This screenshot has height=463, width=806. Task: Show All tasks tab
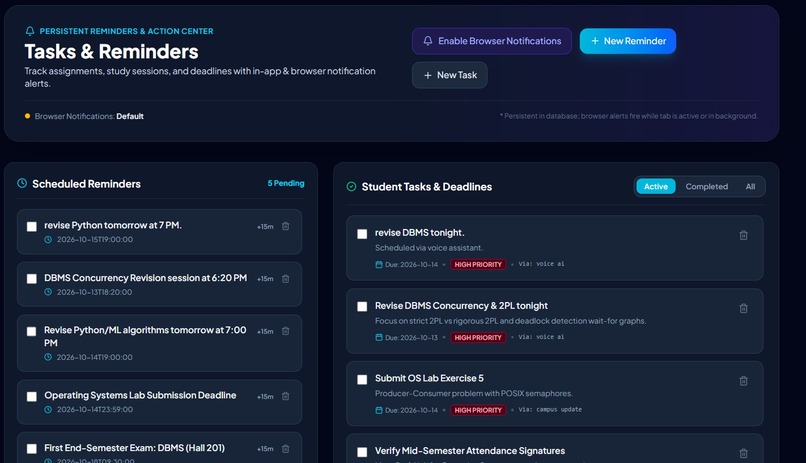click(x=750, y=187)
